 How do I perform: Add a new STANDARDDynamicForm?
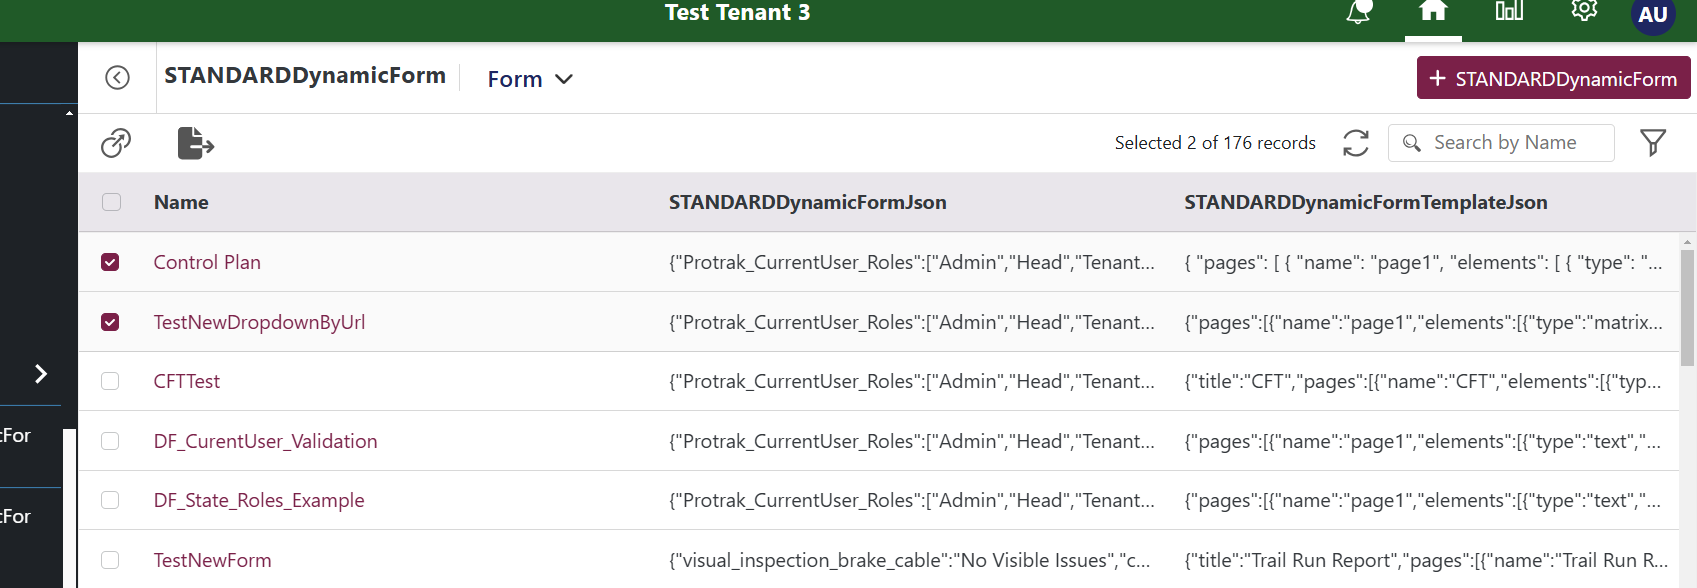pos(1553,78)
